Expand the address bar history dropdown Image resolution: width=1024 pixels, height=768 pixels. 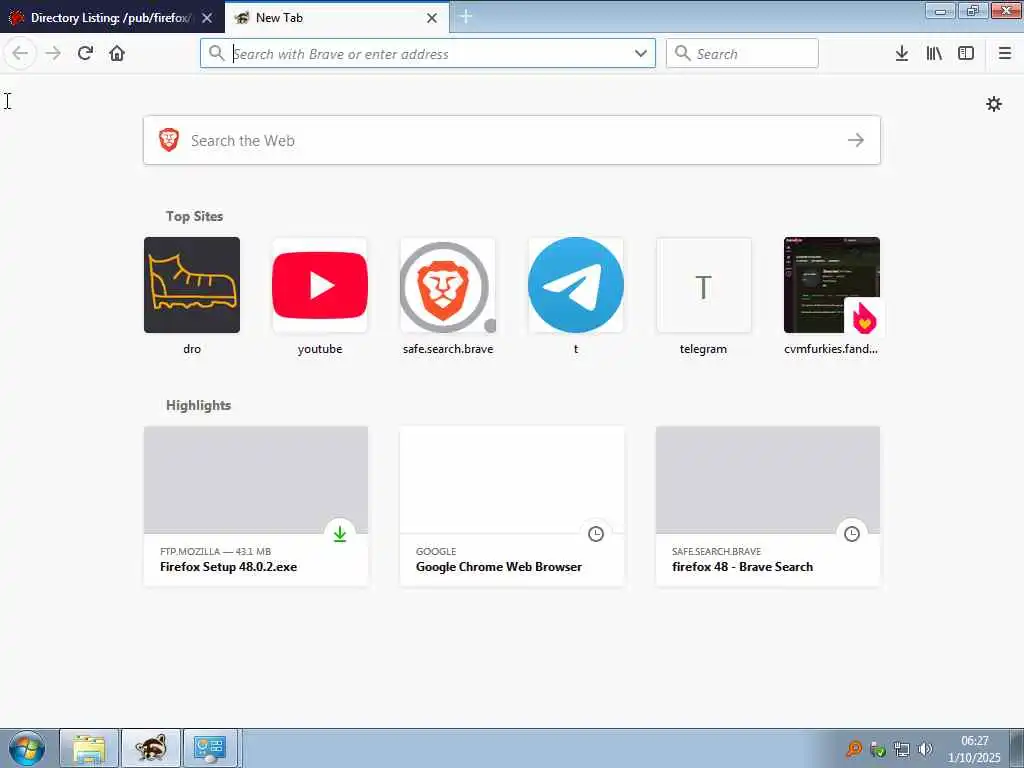tap(641, 54)
